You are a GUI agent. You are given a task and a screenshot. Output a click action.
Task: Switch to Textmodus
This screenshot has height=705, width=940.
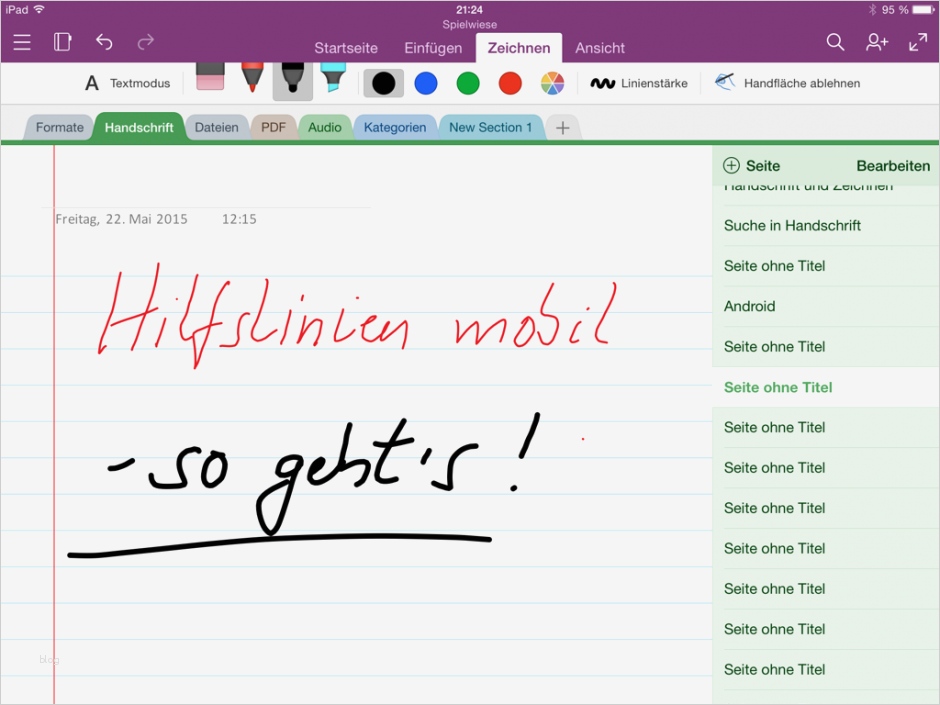coord(127,83)
